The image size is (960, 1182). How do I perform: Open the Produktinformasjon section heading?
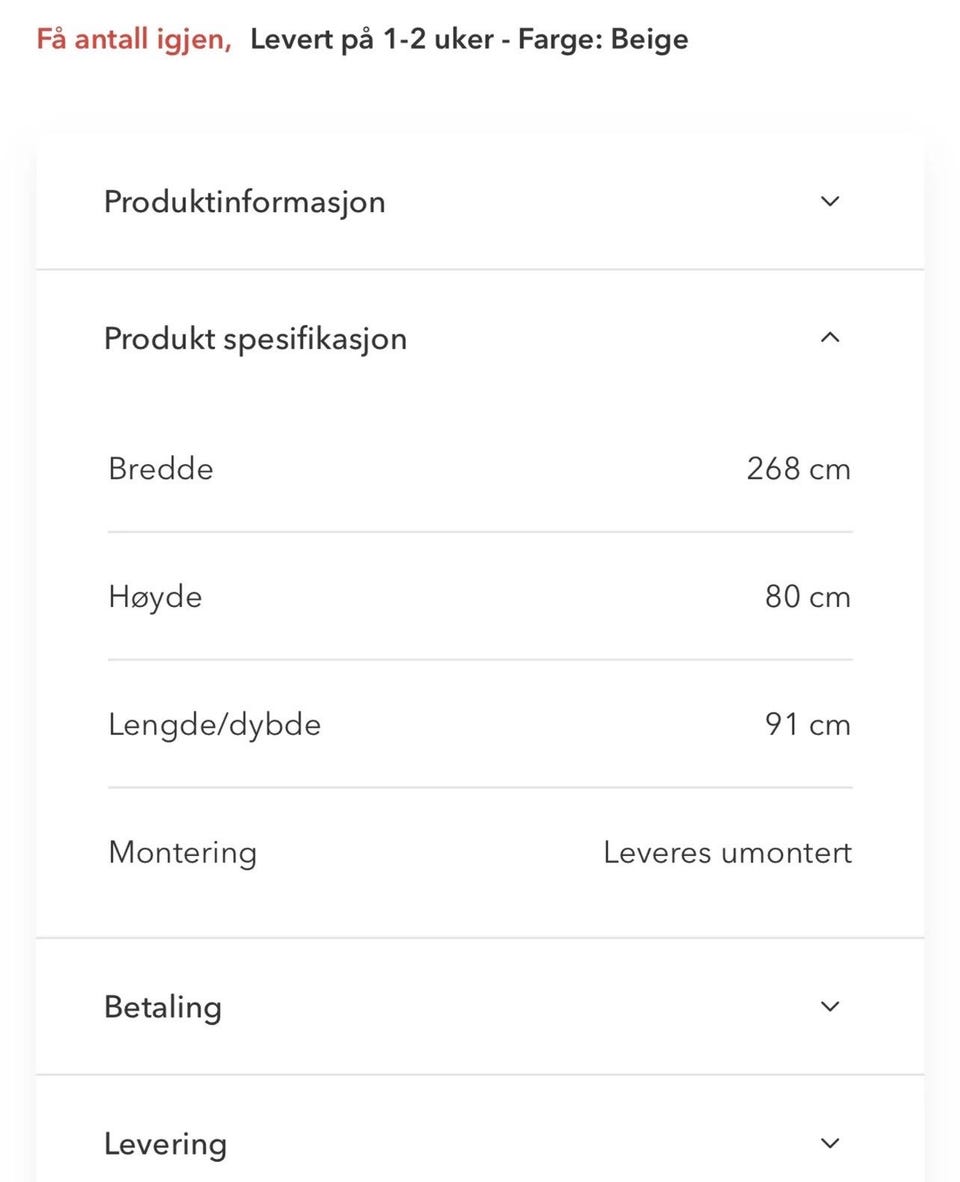244,201
